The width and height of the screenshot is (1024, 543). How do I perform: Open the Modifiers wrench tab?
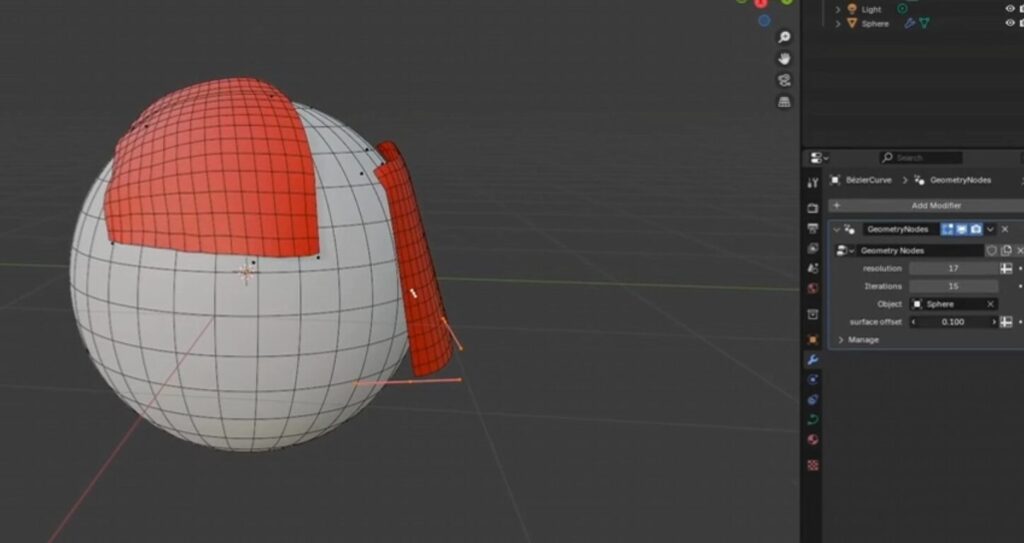[x=813, y=360]
